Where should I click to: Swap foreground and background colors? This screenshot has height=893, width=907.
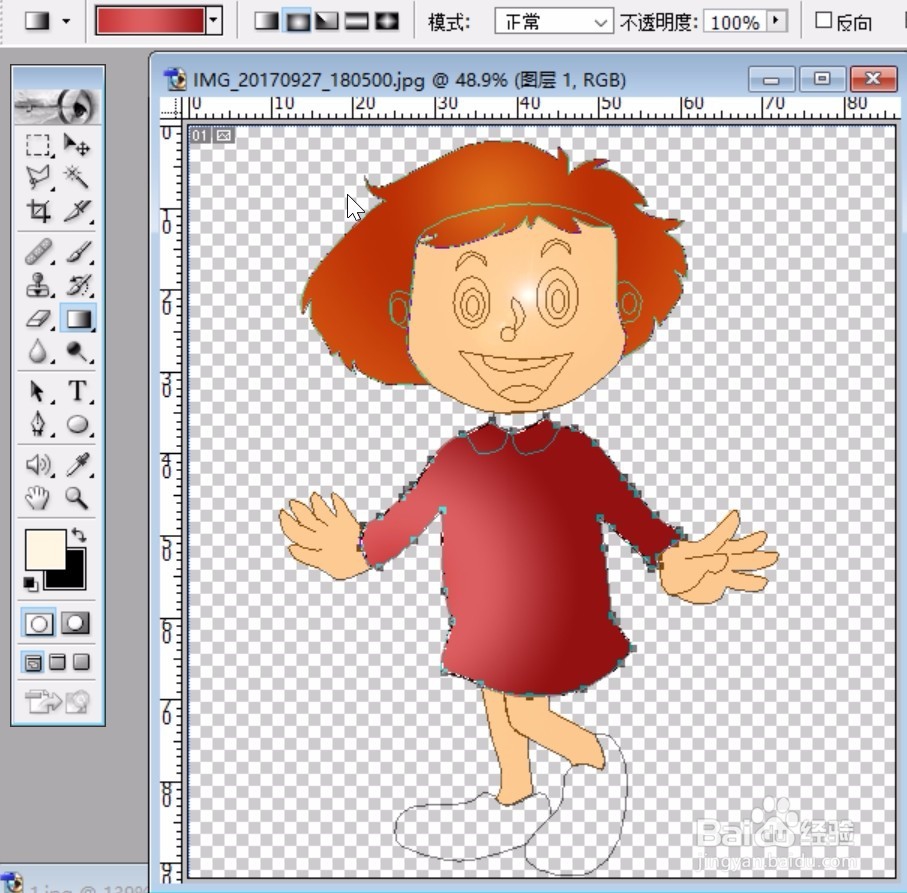pyautogui.click(x=79, y=535)
